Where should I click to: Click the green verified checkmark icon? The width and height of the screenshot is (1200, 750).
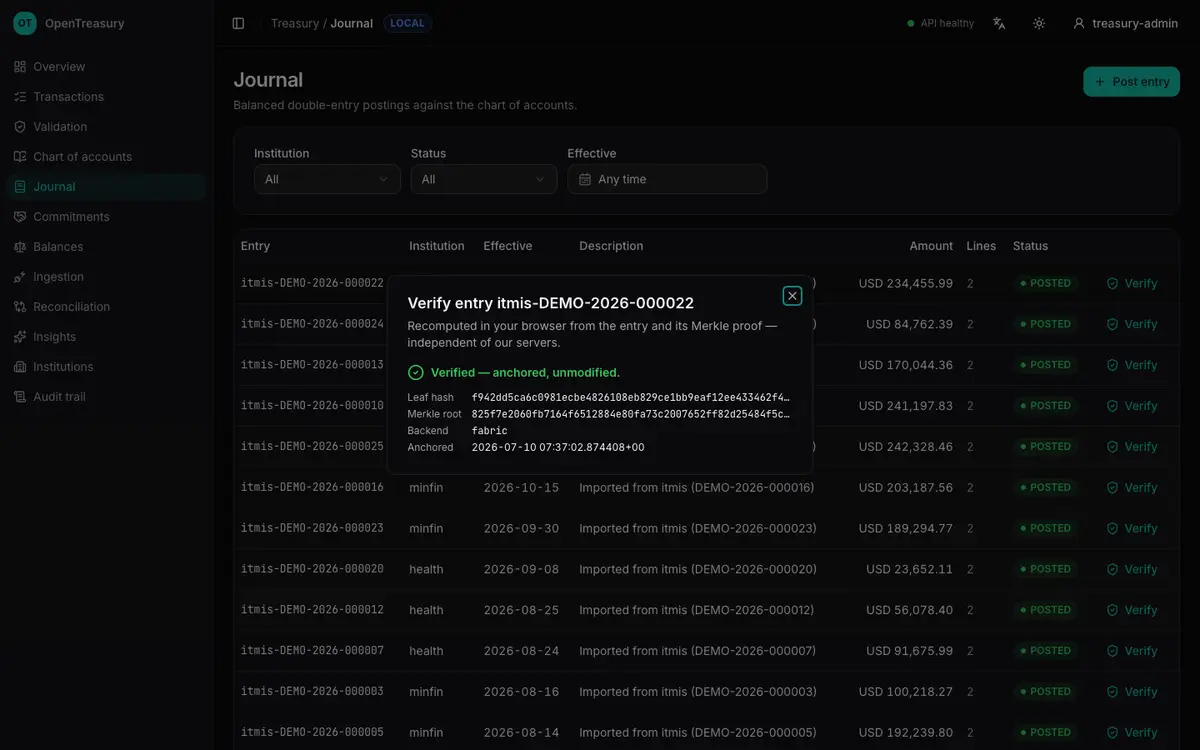pyautogui.click(x=416, y=372)
